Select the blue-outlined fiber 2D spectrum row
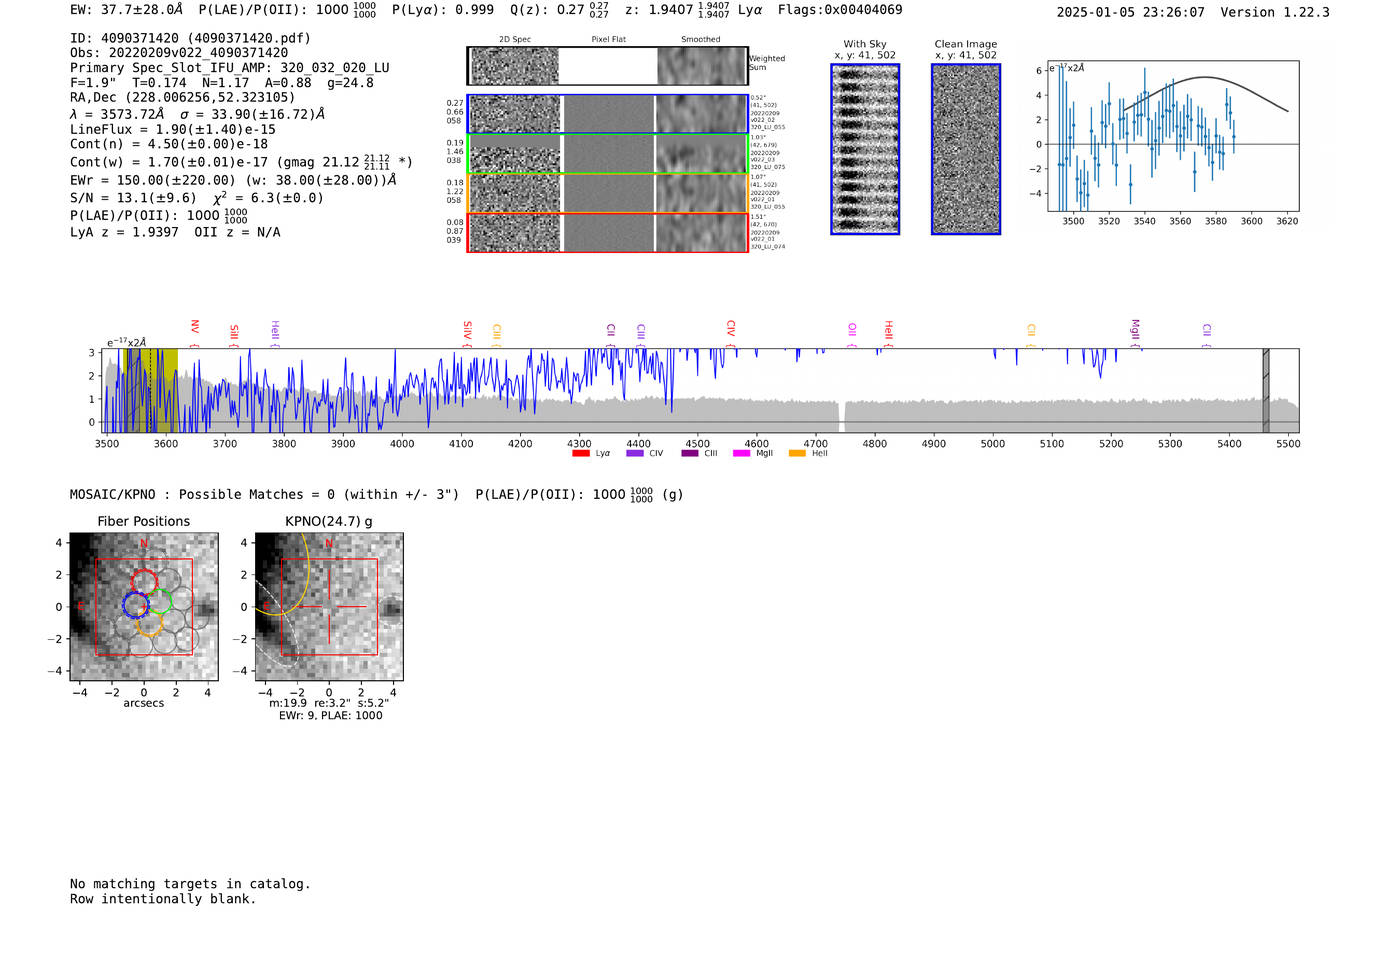The image size is (1400, 953). coord(607,114)
